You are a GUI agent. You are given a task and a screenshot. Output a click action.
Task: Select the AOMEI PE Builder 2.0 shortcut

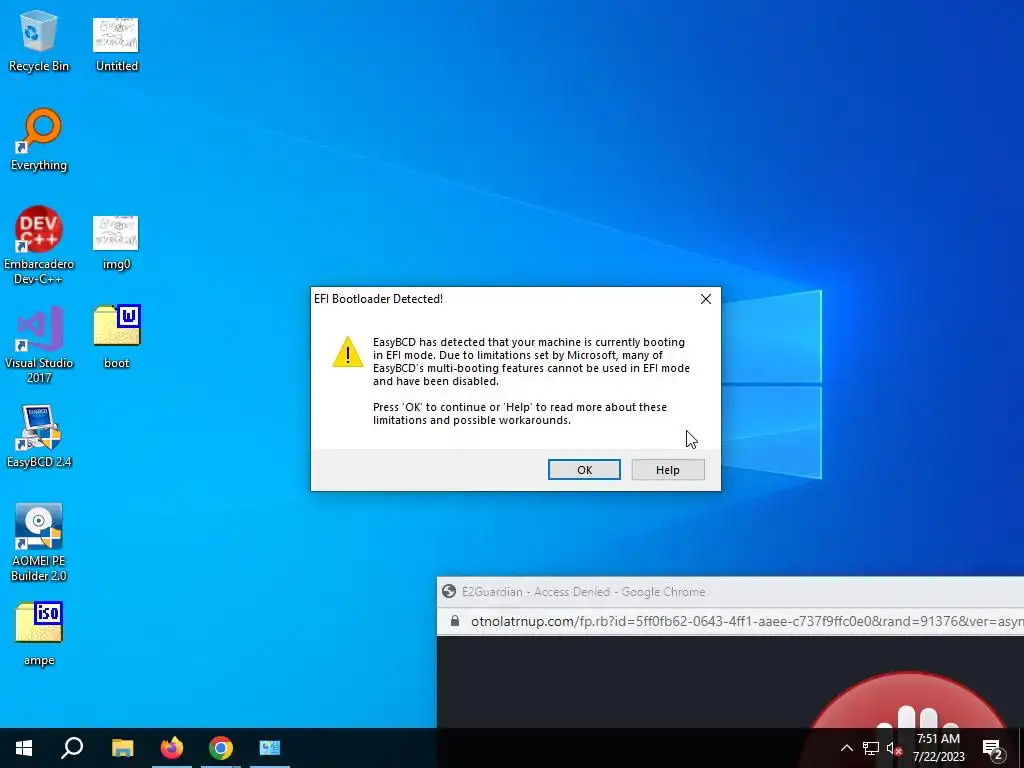tap(39, 542)
